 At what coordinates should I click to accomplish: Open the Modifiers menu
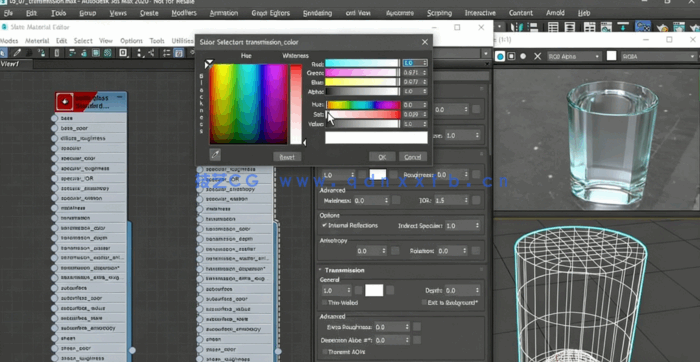pyautogui.click(x=184, y=13)
